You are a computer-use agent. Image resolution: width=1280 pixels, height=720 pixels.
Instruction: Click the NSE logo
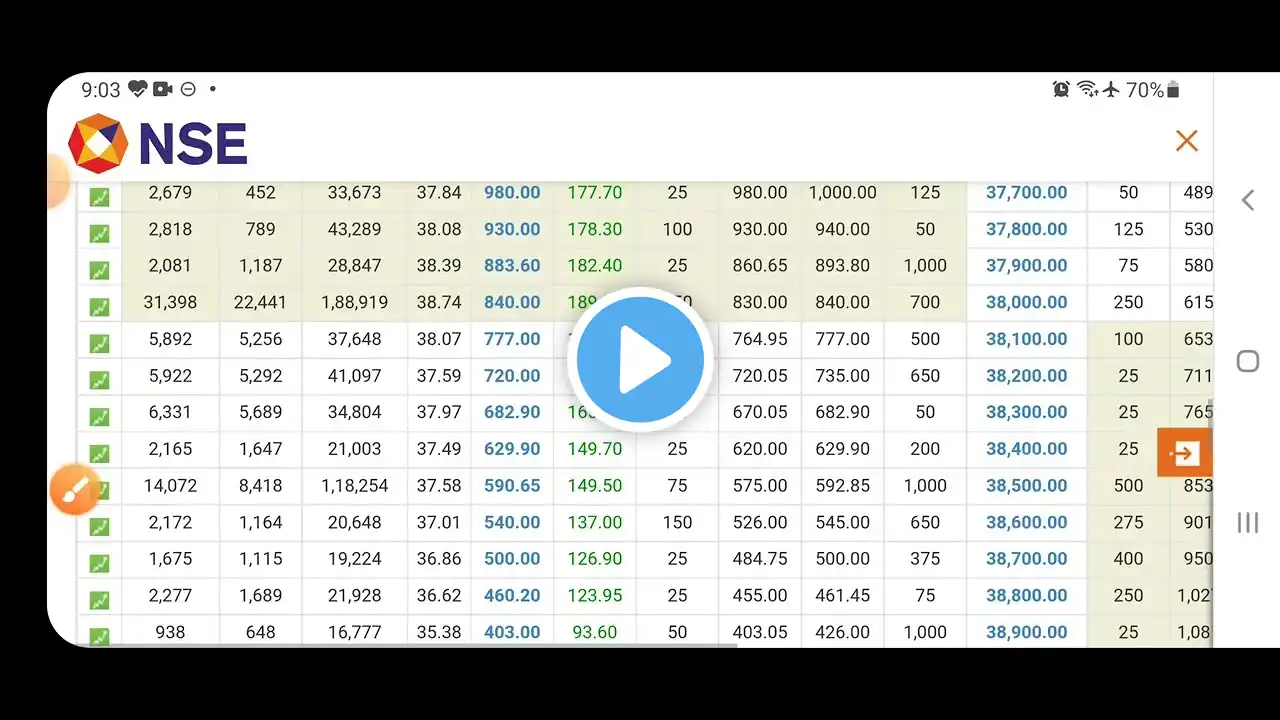click(x=158, y=143)
